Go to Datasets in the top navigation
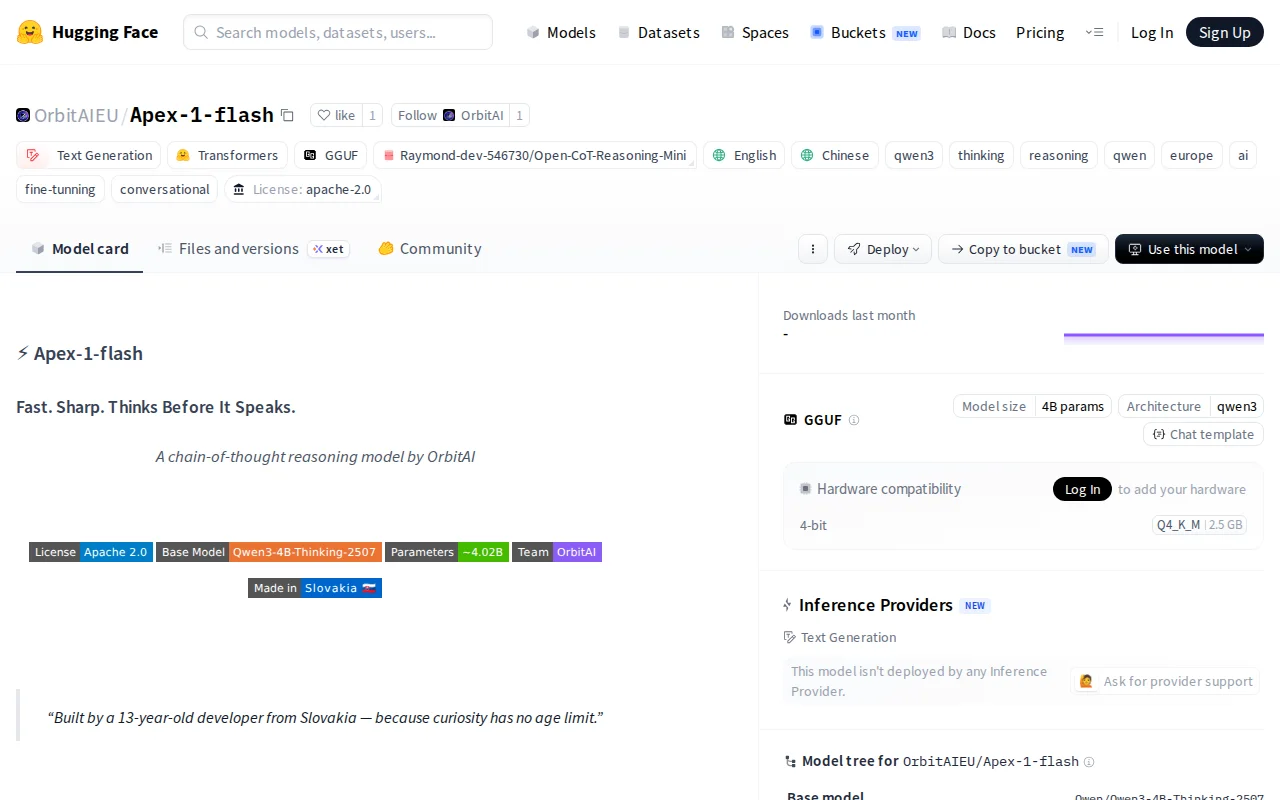 point(658,32)
